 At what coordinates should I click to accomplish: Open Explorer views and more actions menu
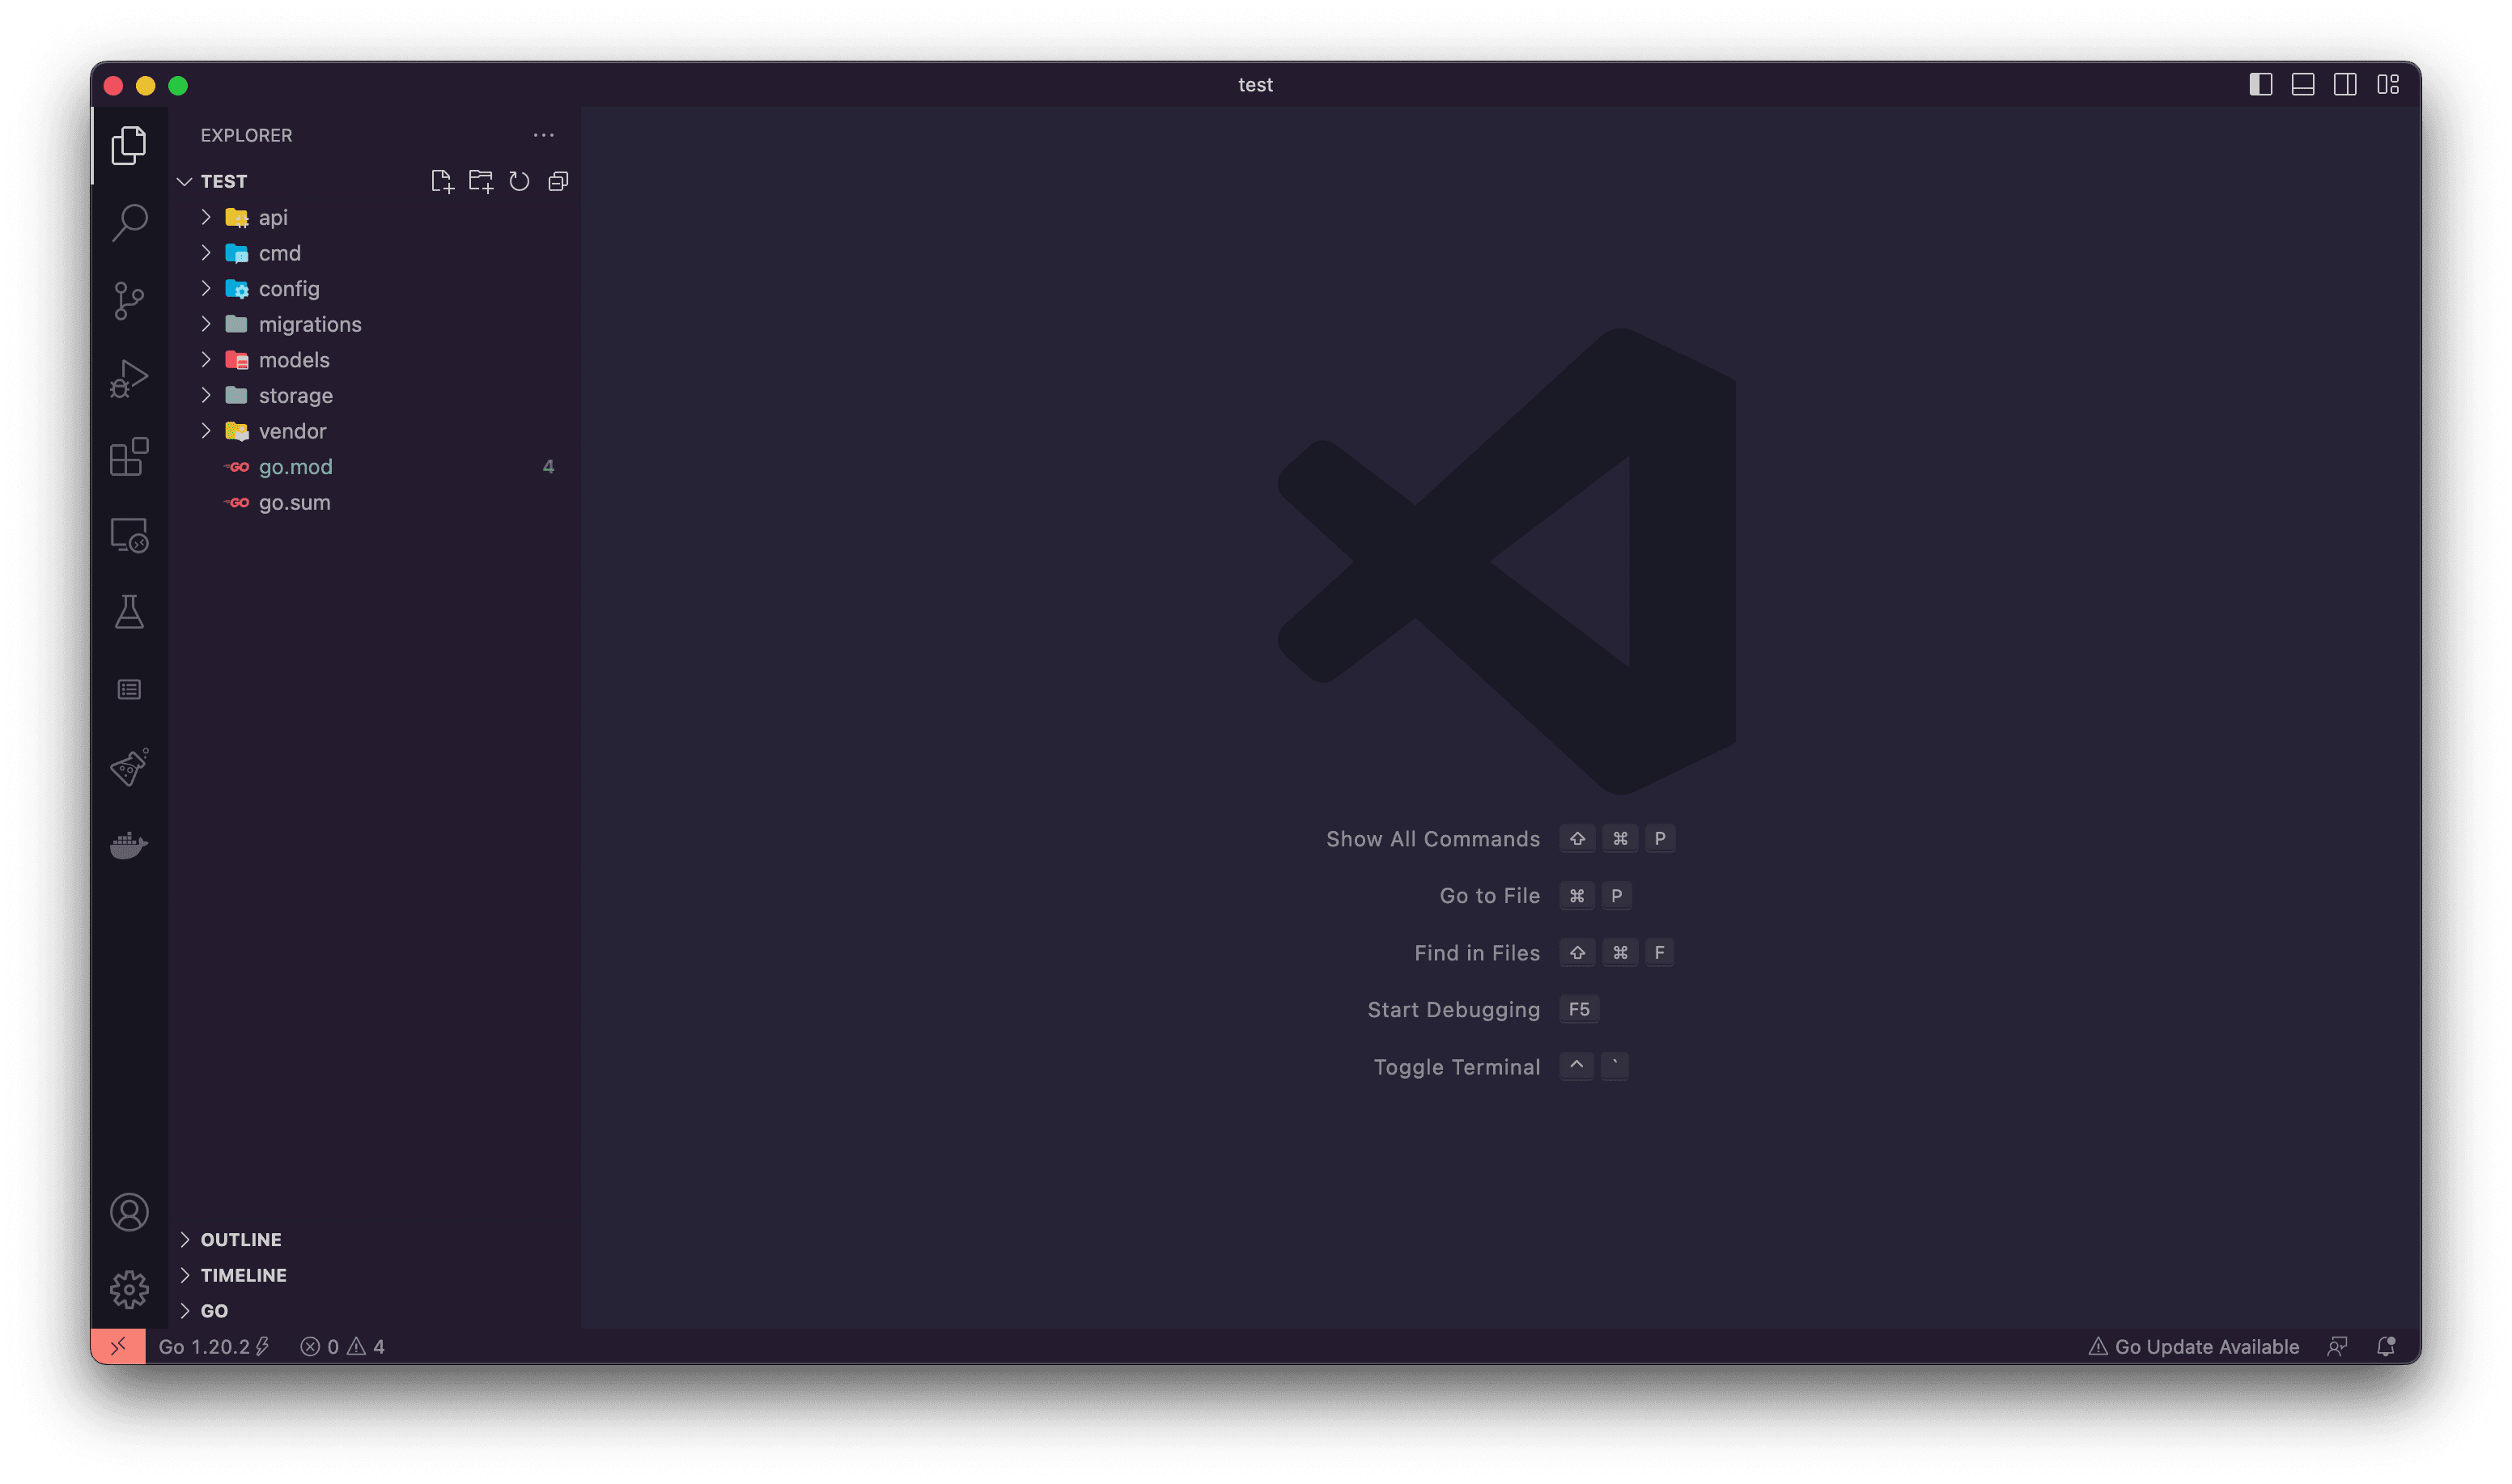tap(543, 135)
